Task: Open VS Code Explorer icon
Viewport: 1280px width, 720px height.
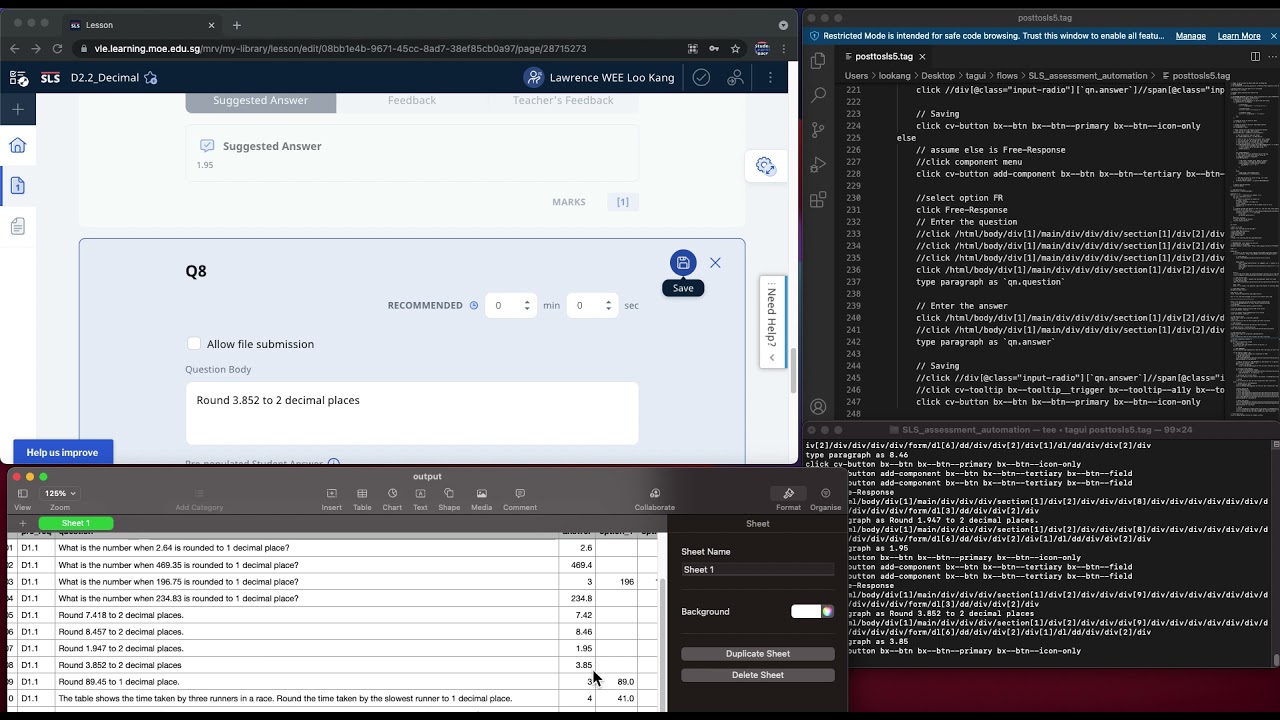Action: point(818,61)
